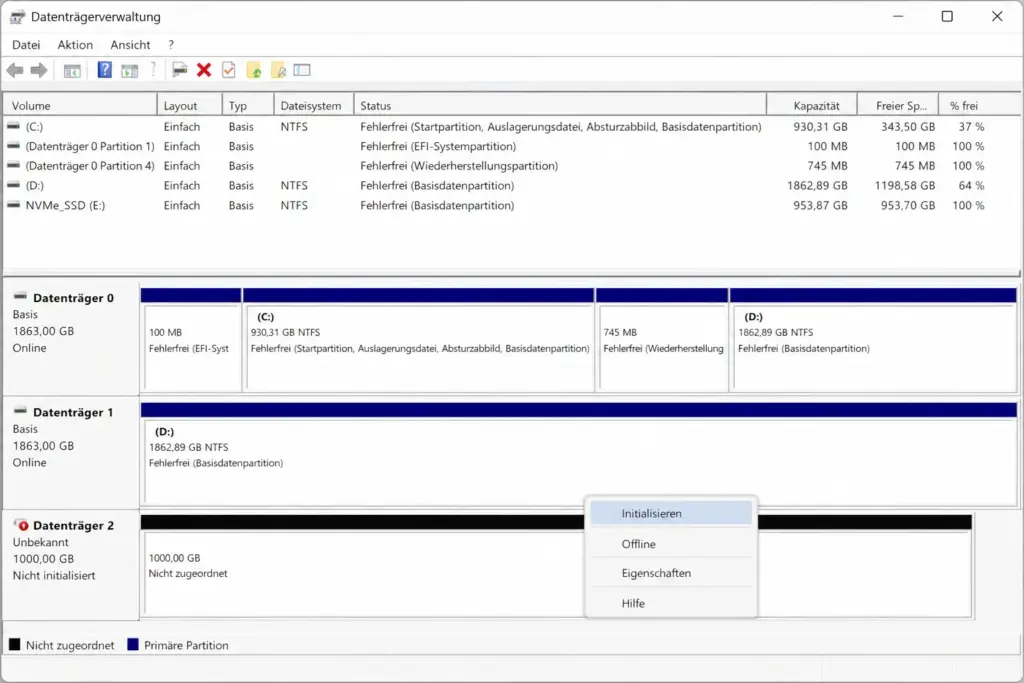Click the rescan disks toolbar icon
Image resolution: width=1024 pixels, height=683 pixels.
click(x=276, y=69)
